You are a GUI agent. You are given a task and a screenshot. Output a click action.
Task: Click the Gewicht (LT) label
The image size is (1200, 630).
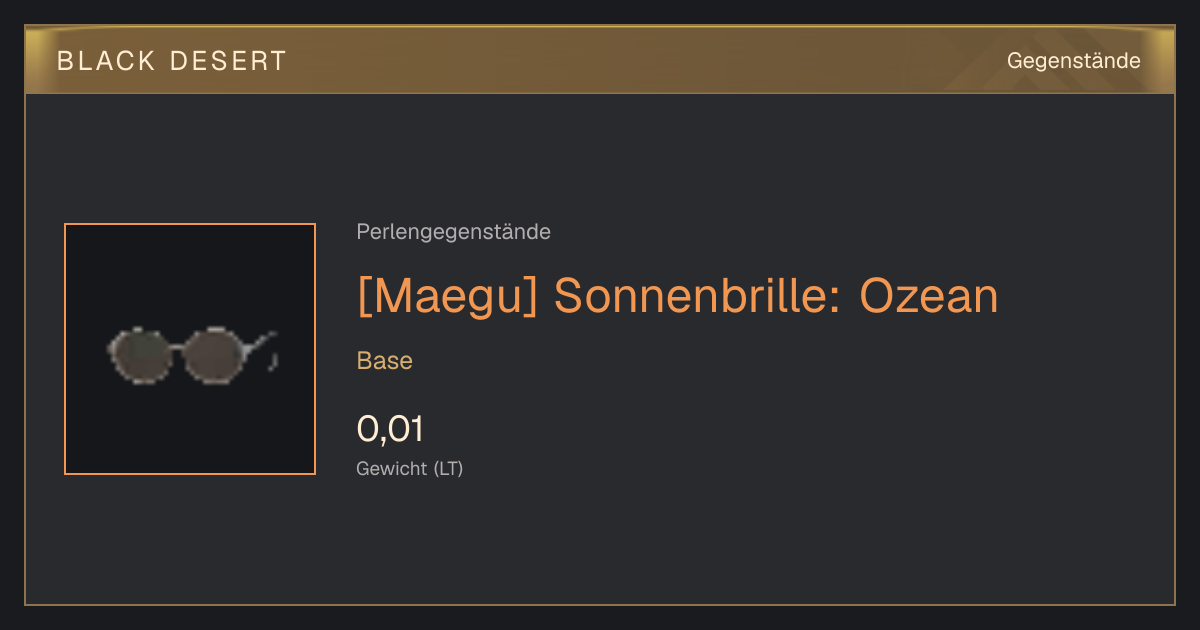click(x=410, y=468)
